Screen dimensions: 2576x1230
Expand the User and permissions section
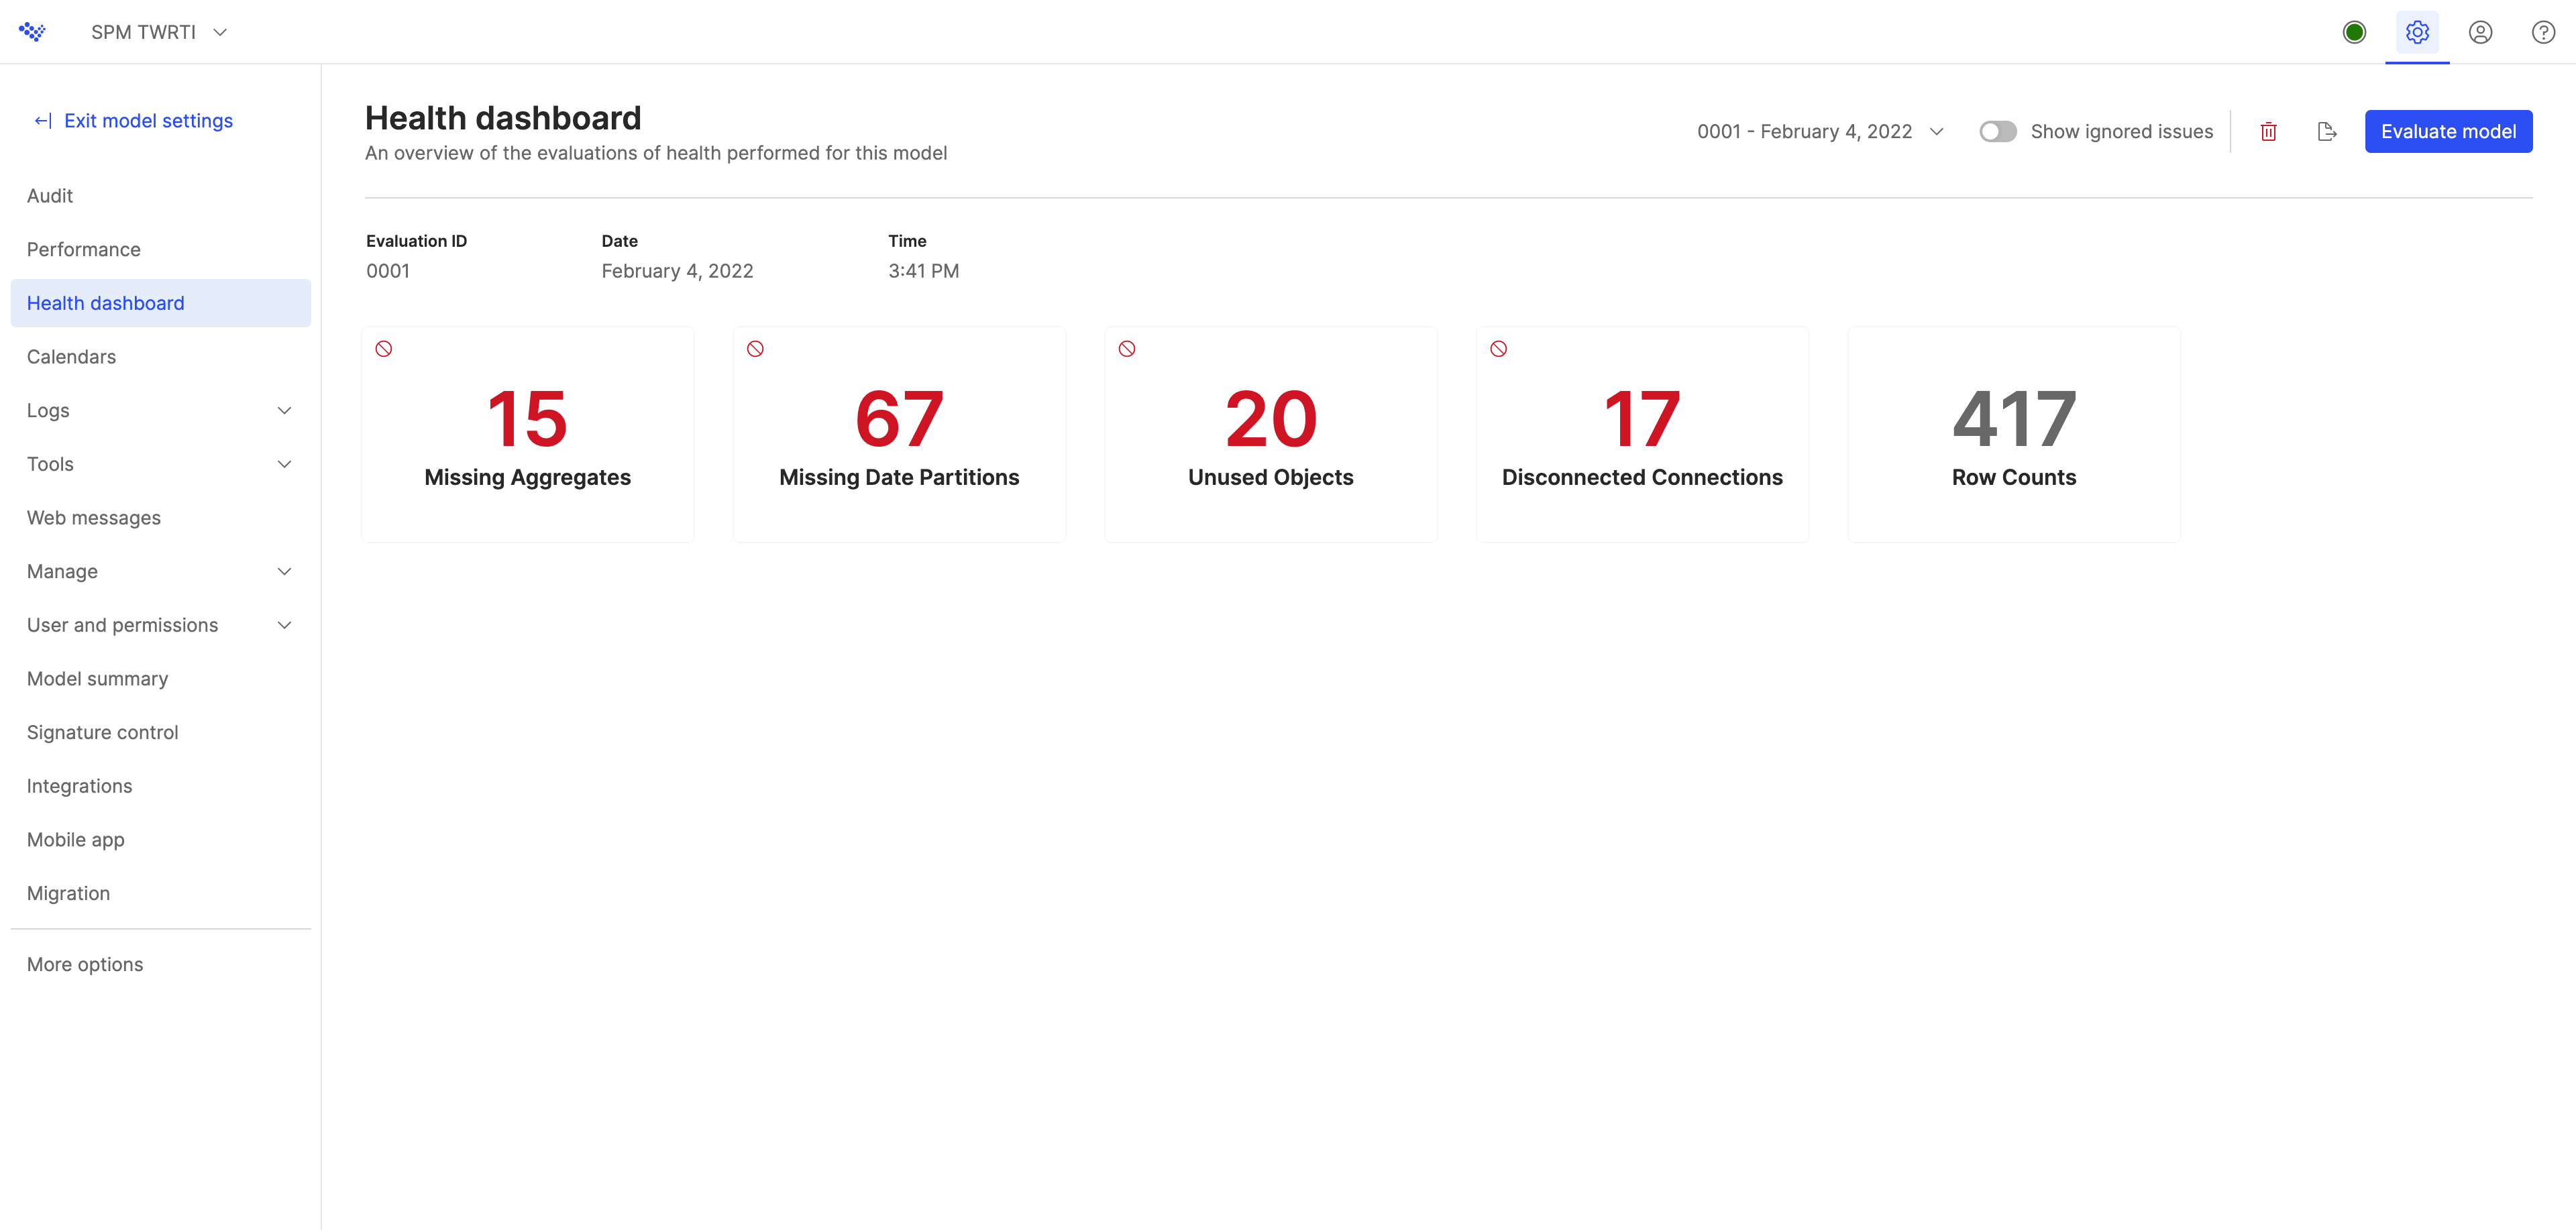[x=284, y=624]
